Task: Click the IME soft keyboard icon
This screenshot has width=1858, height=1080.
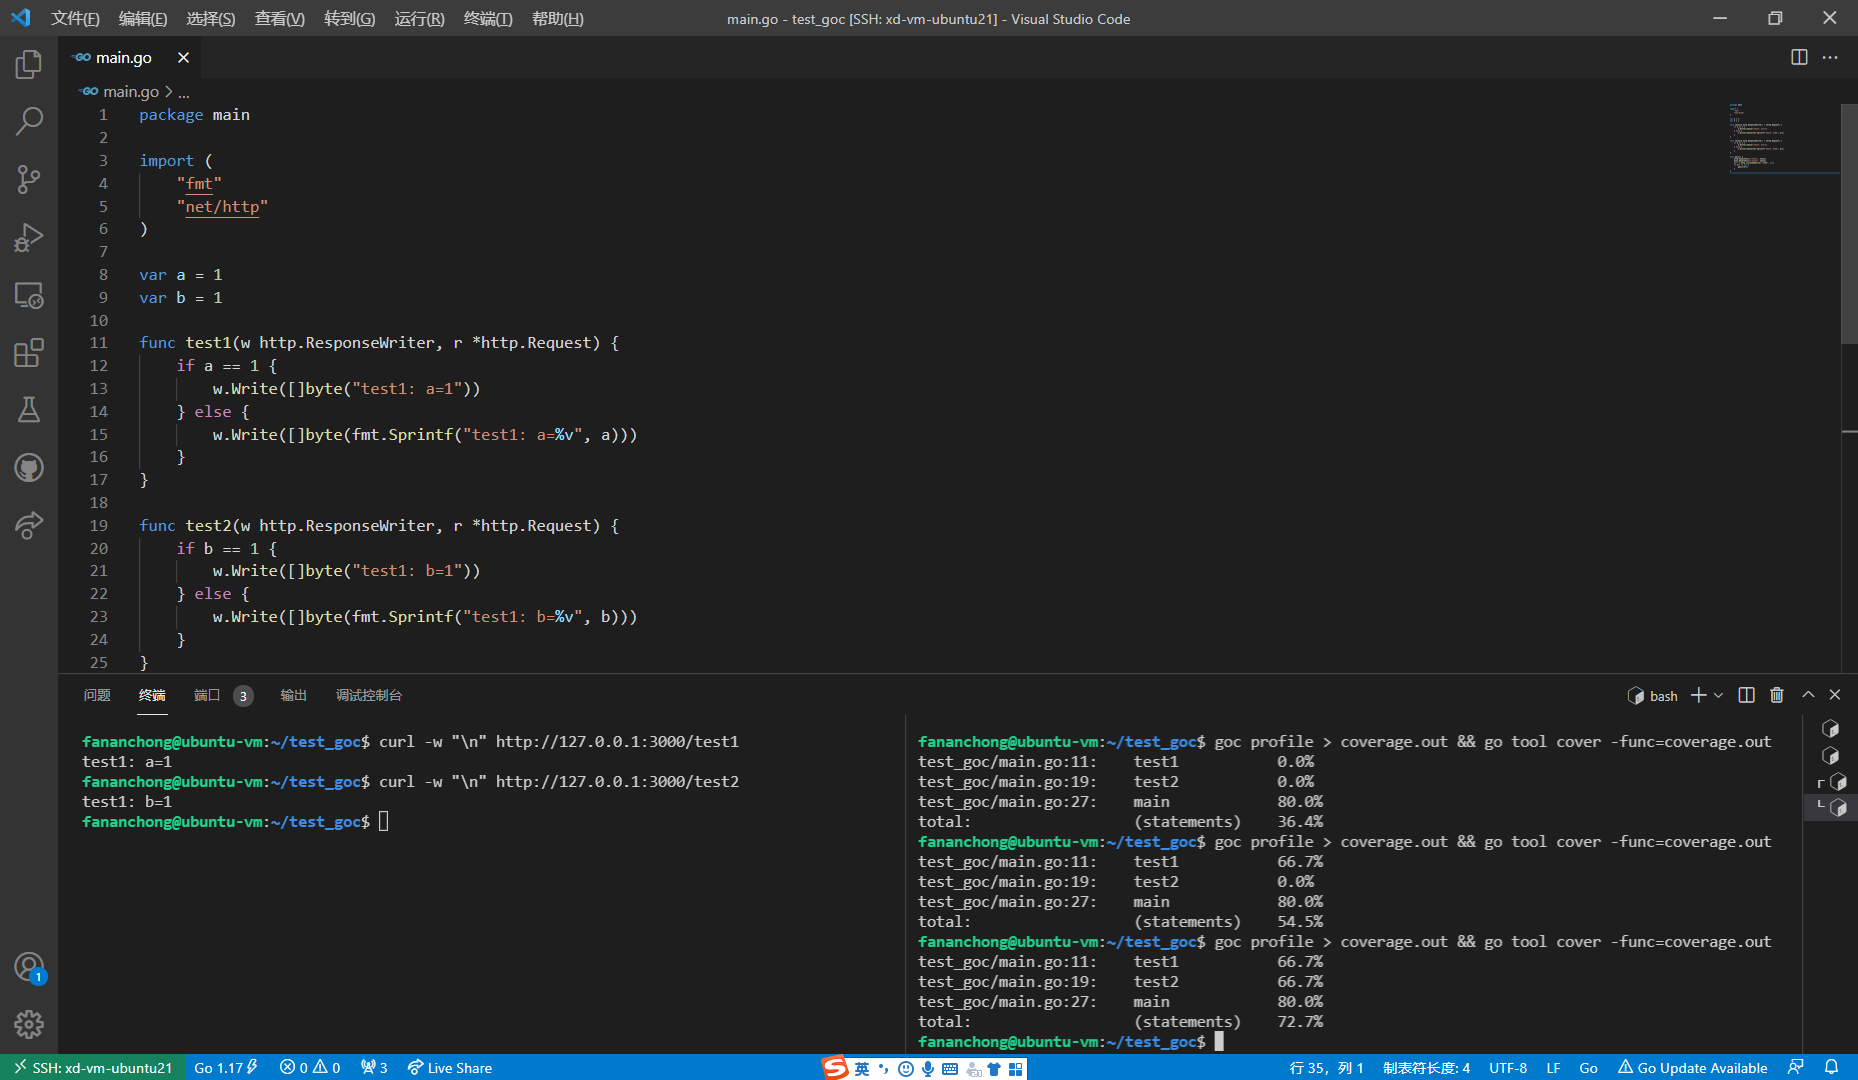Action: tap(950, 1069)
